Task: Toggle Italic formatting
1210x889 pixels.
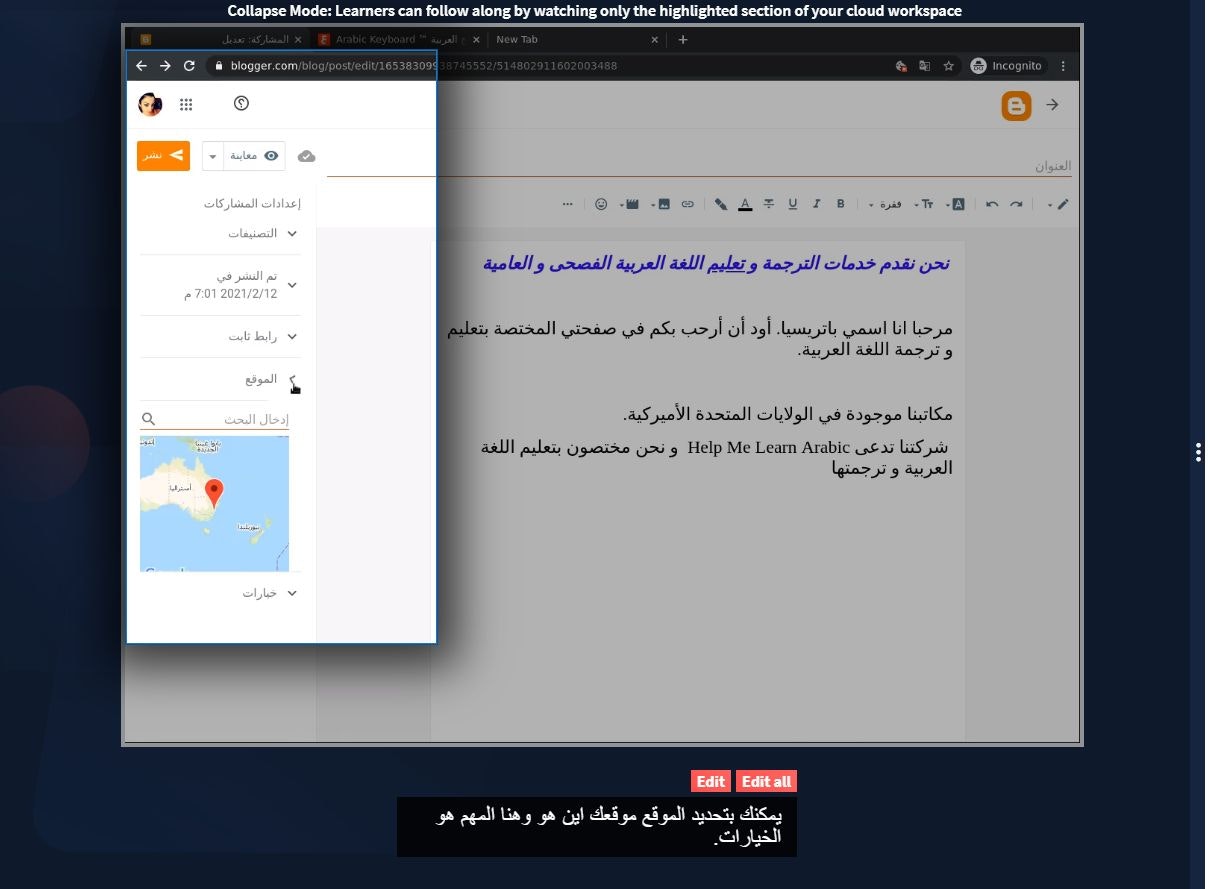Action: pyautogui.click(x=817, y=204)
